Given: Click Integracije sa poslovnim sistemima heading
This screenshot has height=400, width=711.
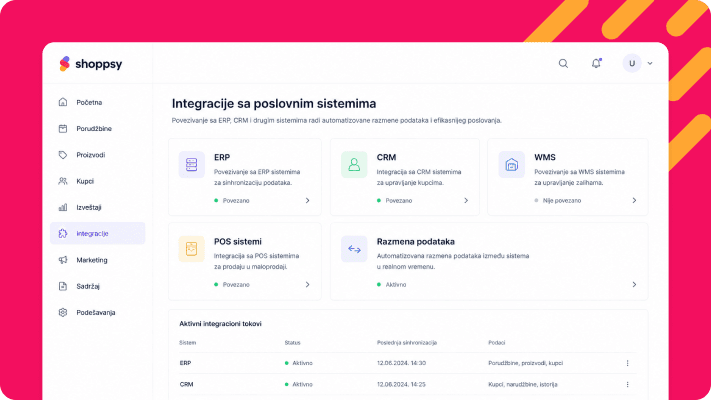Looking at the screenshot, I should click(274, 104).
